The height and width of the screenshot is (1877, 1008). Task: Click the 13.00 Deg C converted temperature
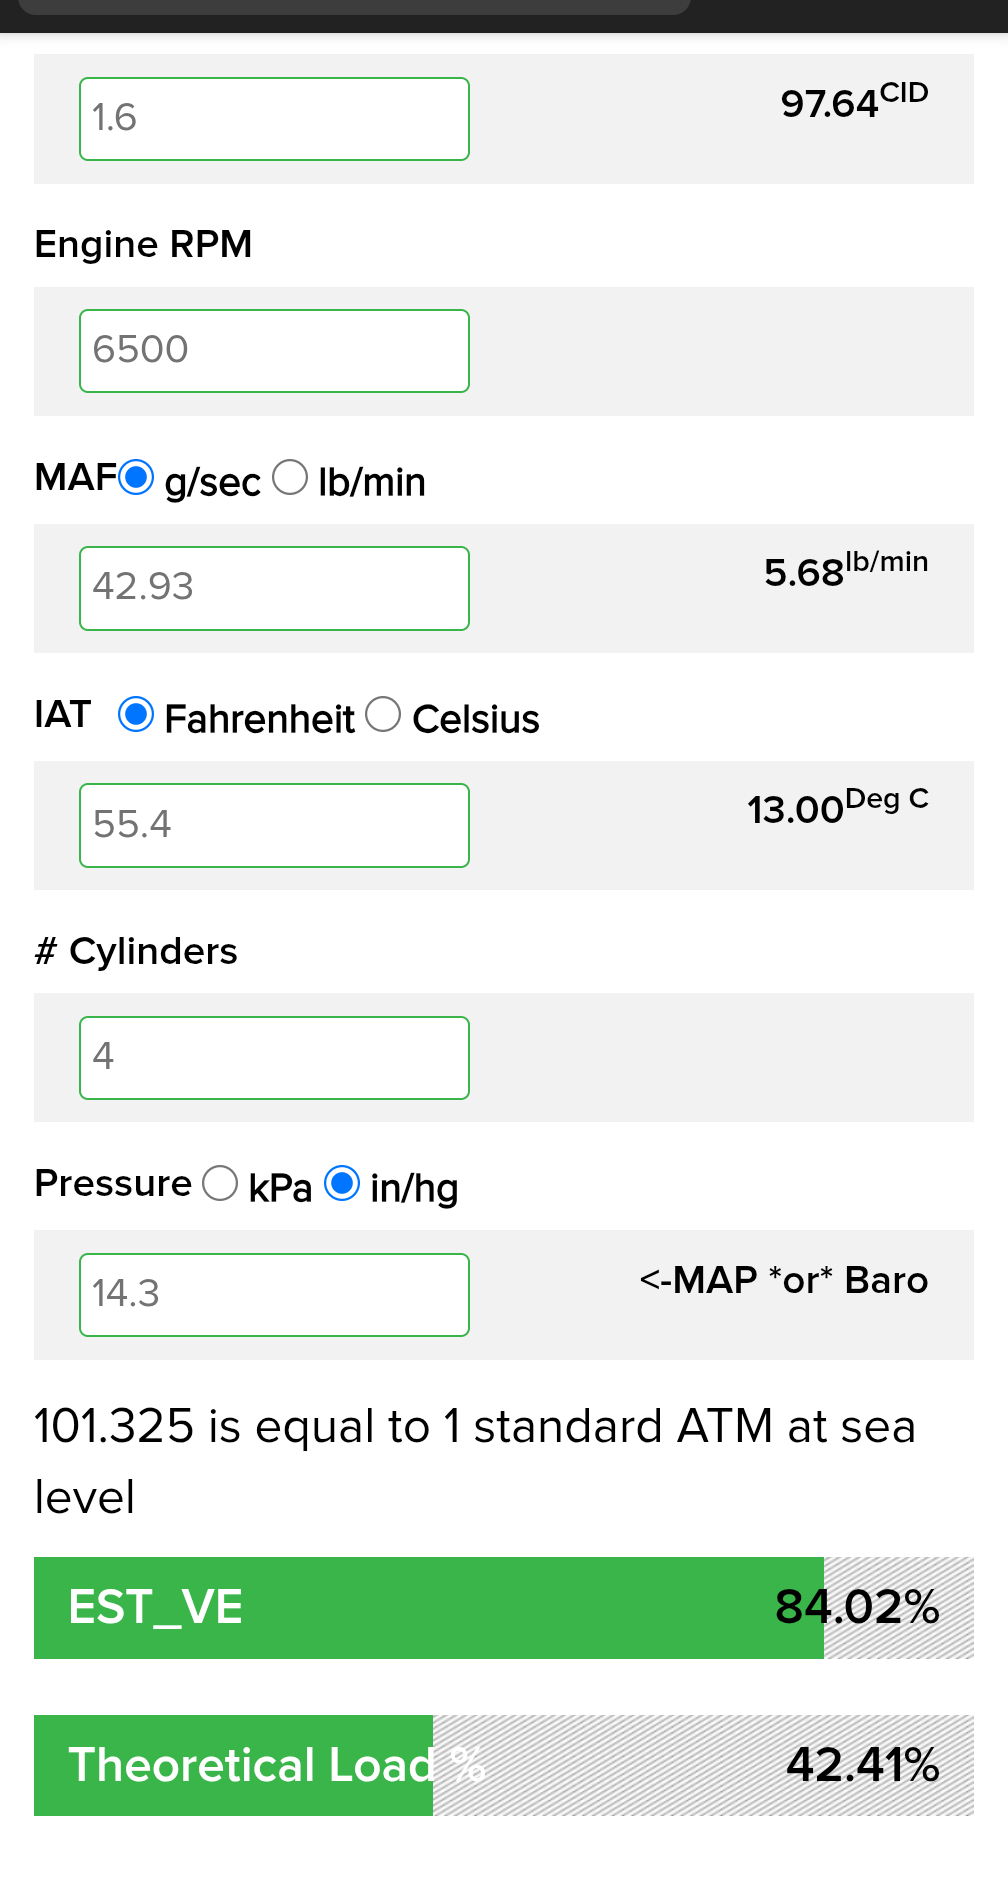(x=838, y=808)
